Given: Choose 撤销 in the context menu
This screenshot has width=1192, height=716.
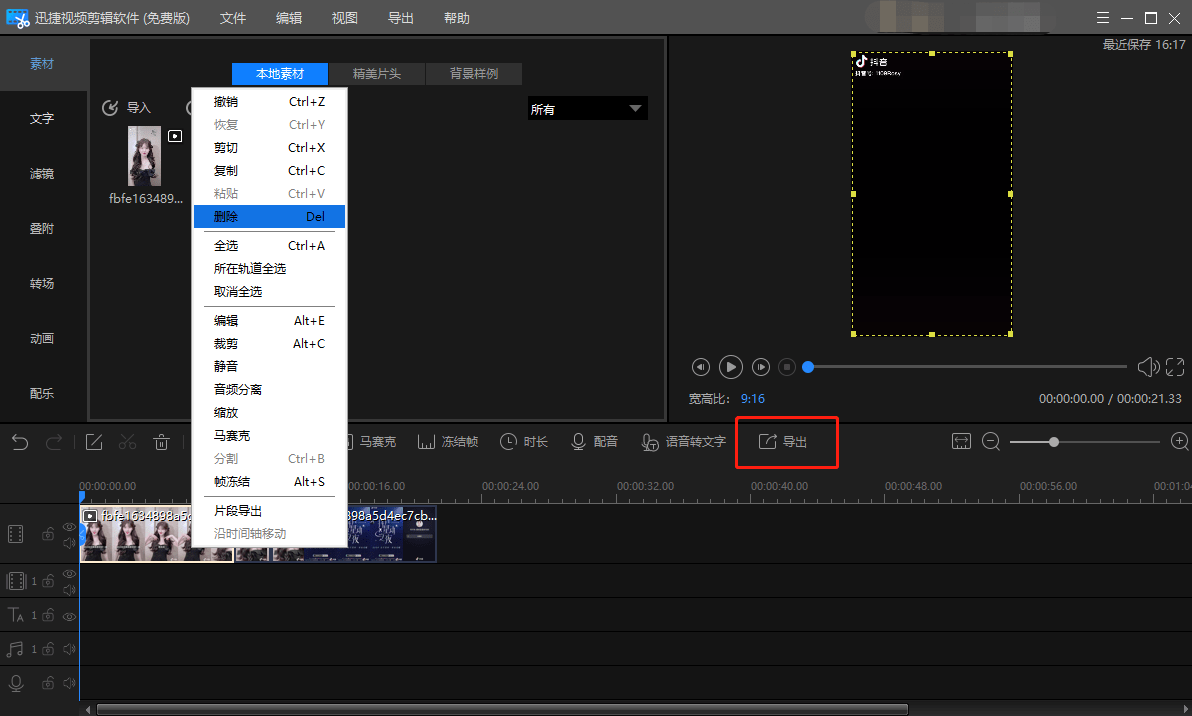Looking at the screenshot, I should pos(269,102).
